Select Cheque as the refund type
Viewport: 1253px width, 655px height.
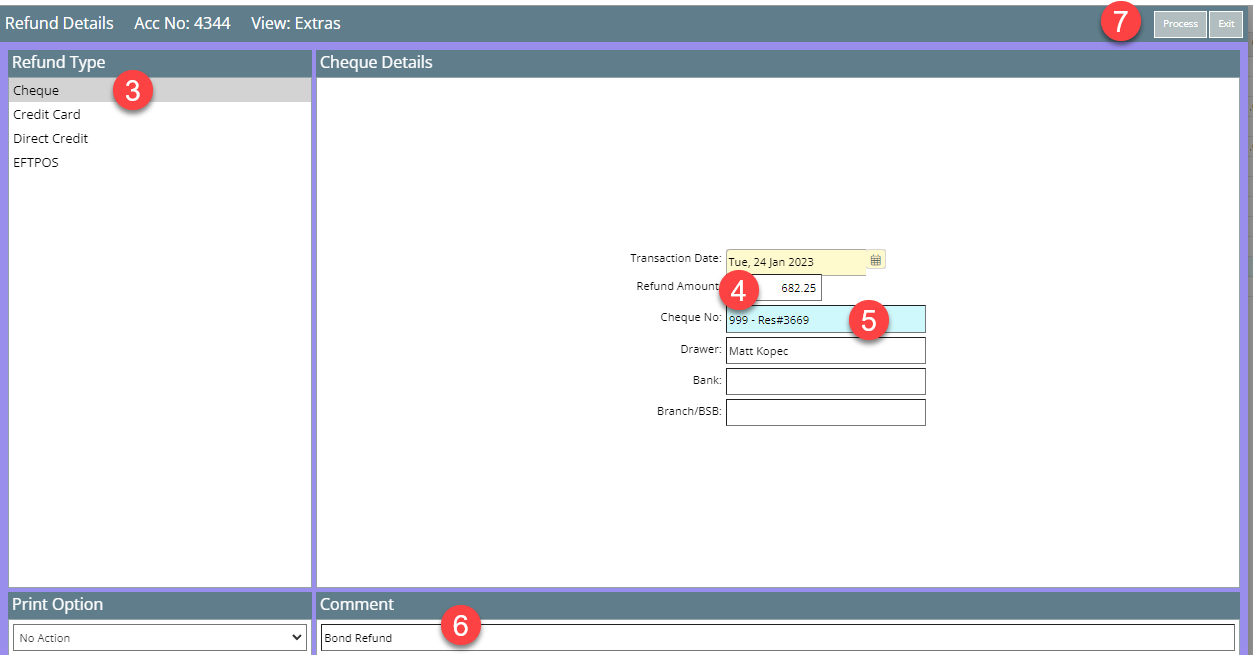(x=36, y=91)
